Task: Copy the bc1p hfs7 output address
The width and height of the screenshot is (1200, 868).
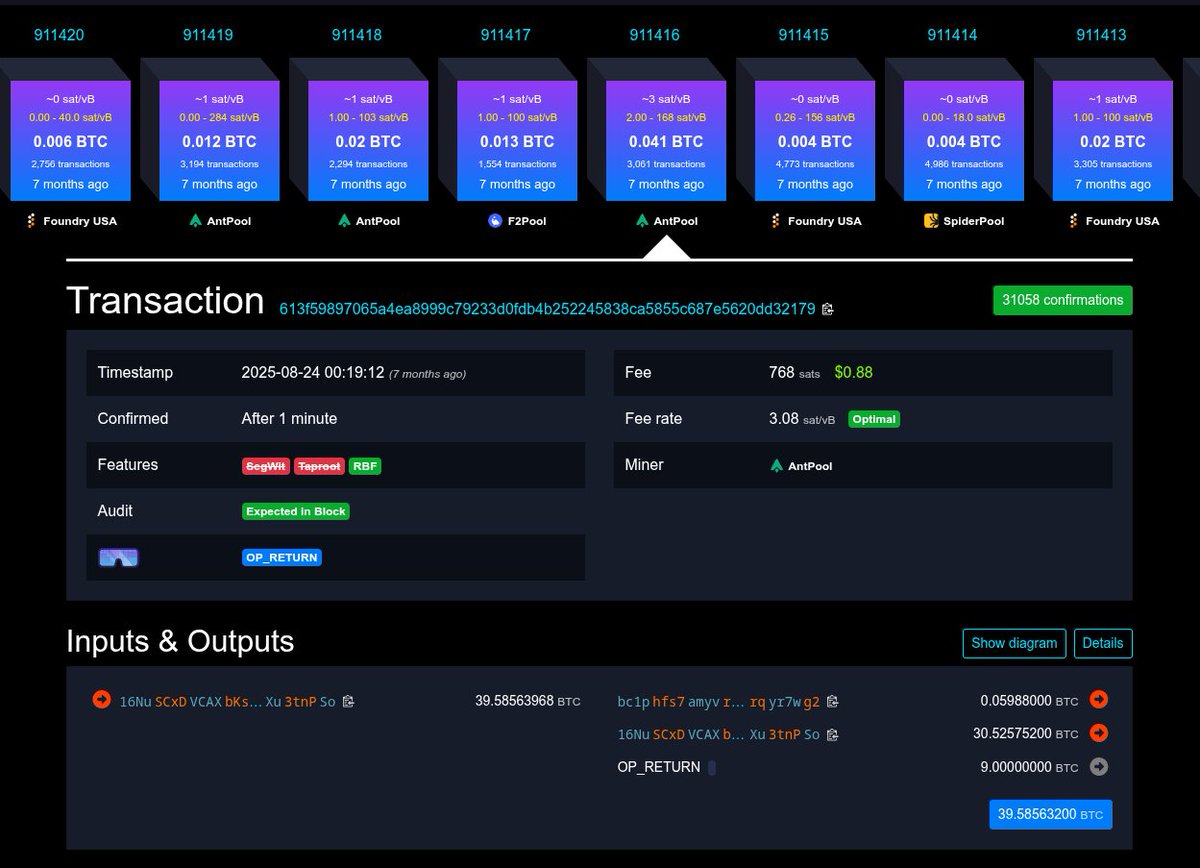Action: click(x=832, y=701)
